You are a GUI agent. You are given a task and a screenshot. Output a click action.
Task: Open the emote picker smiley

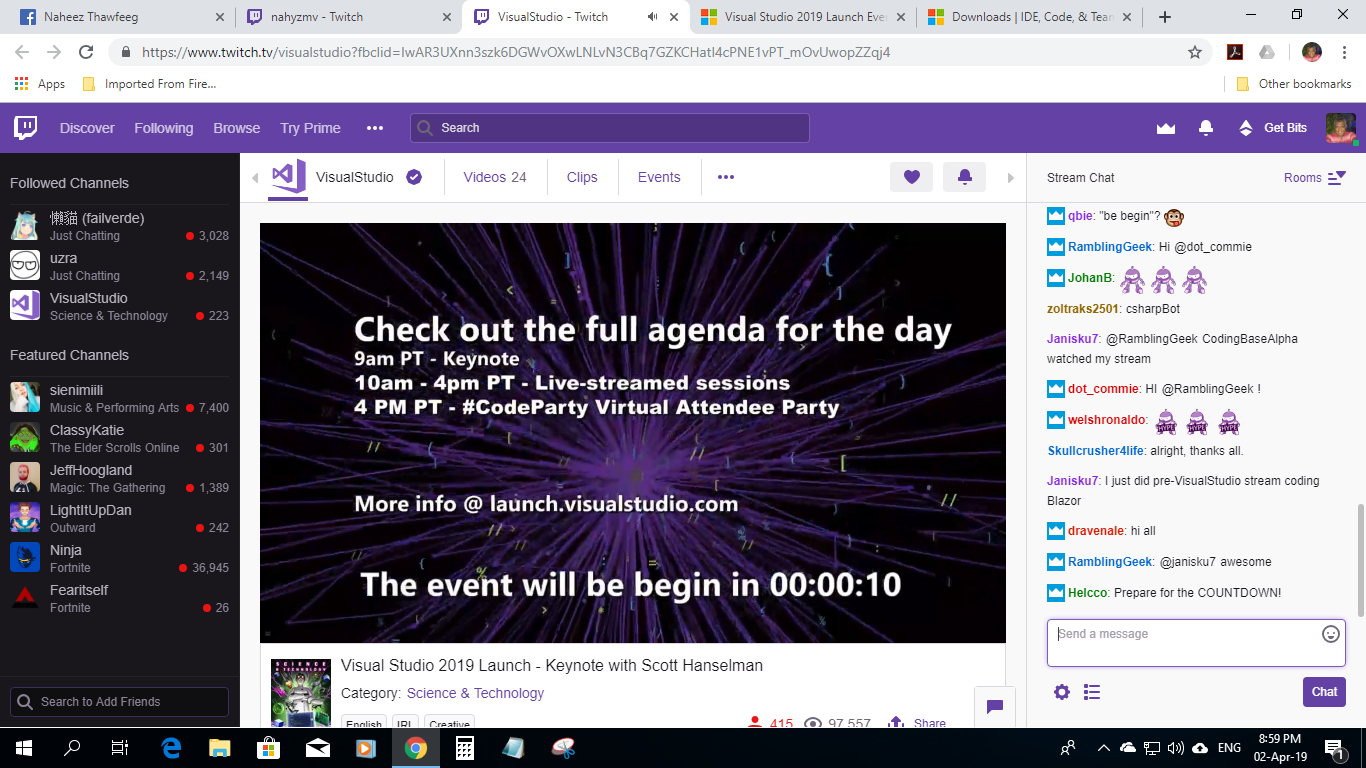(x=1330, y=634)
